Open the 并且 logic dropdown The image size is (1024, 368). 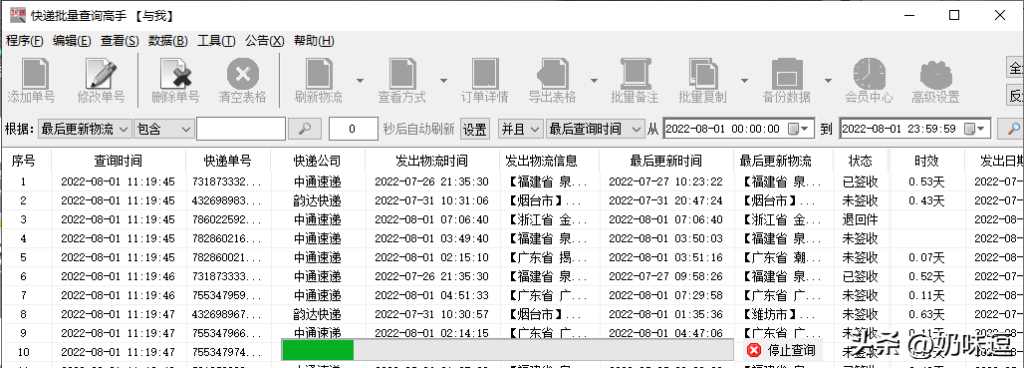pos(520,129)
